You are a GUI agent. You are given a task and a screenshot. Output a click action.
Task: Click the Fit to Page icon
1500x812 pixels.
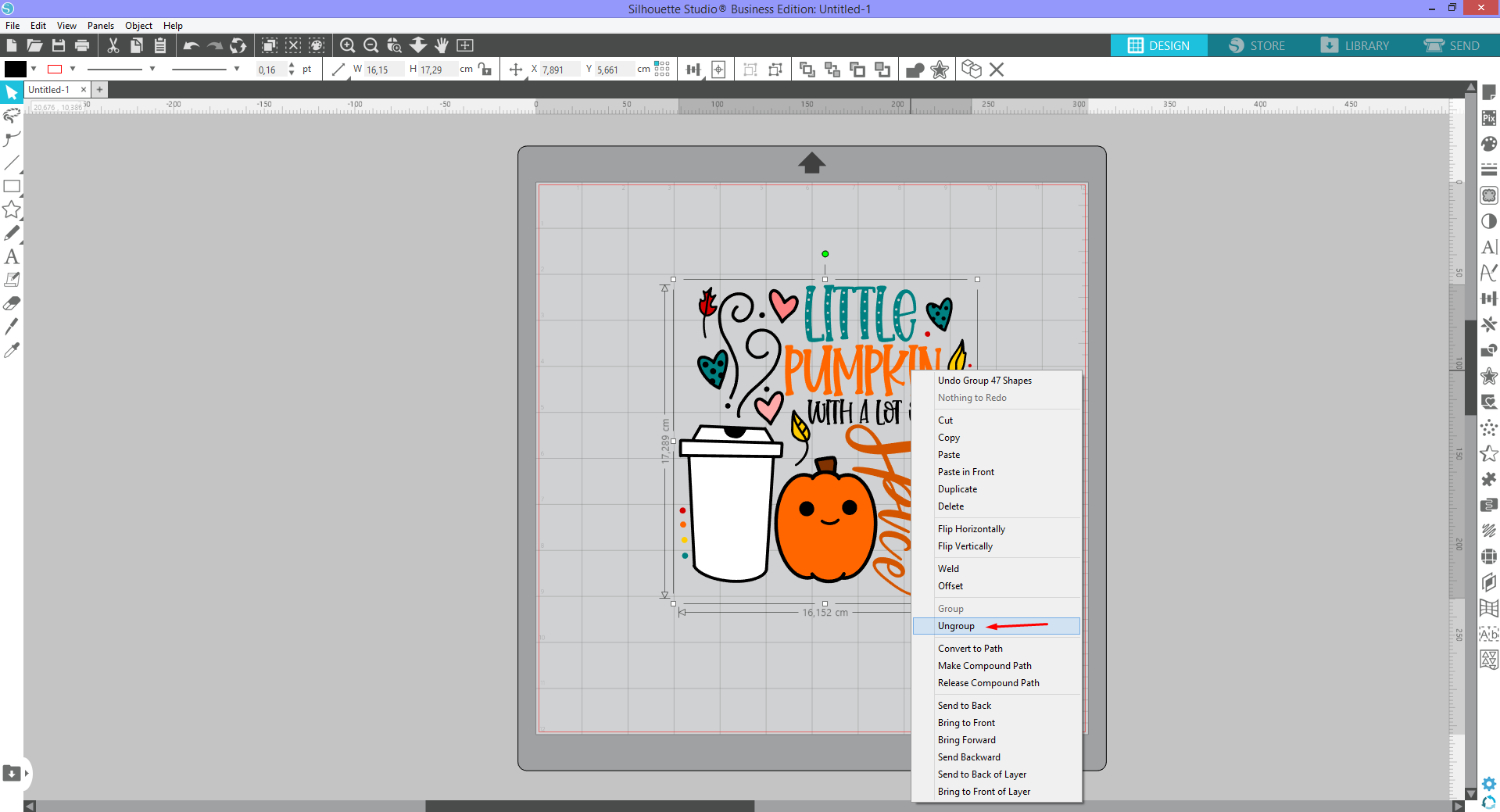[465, 46]
